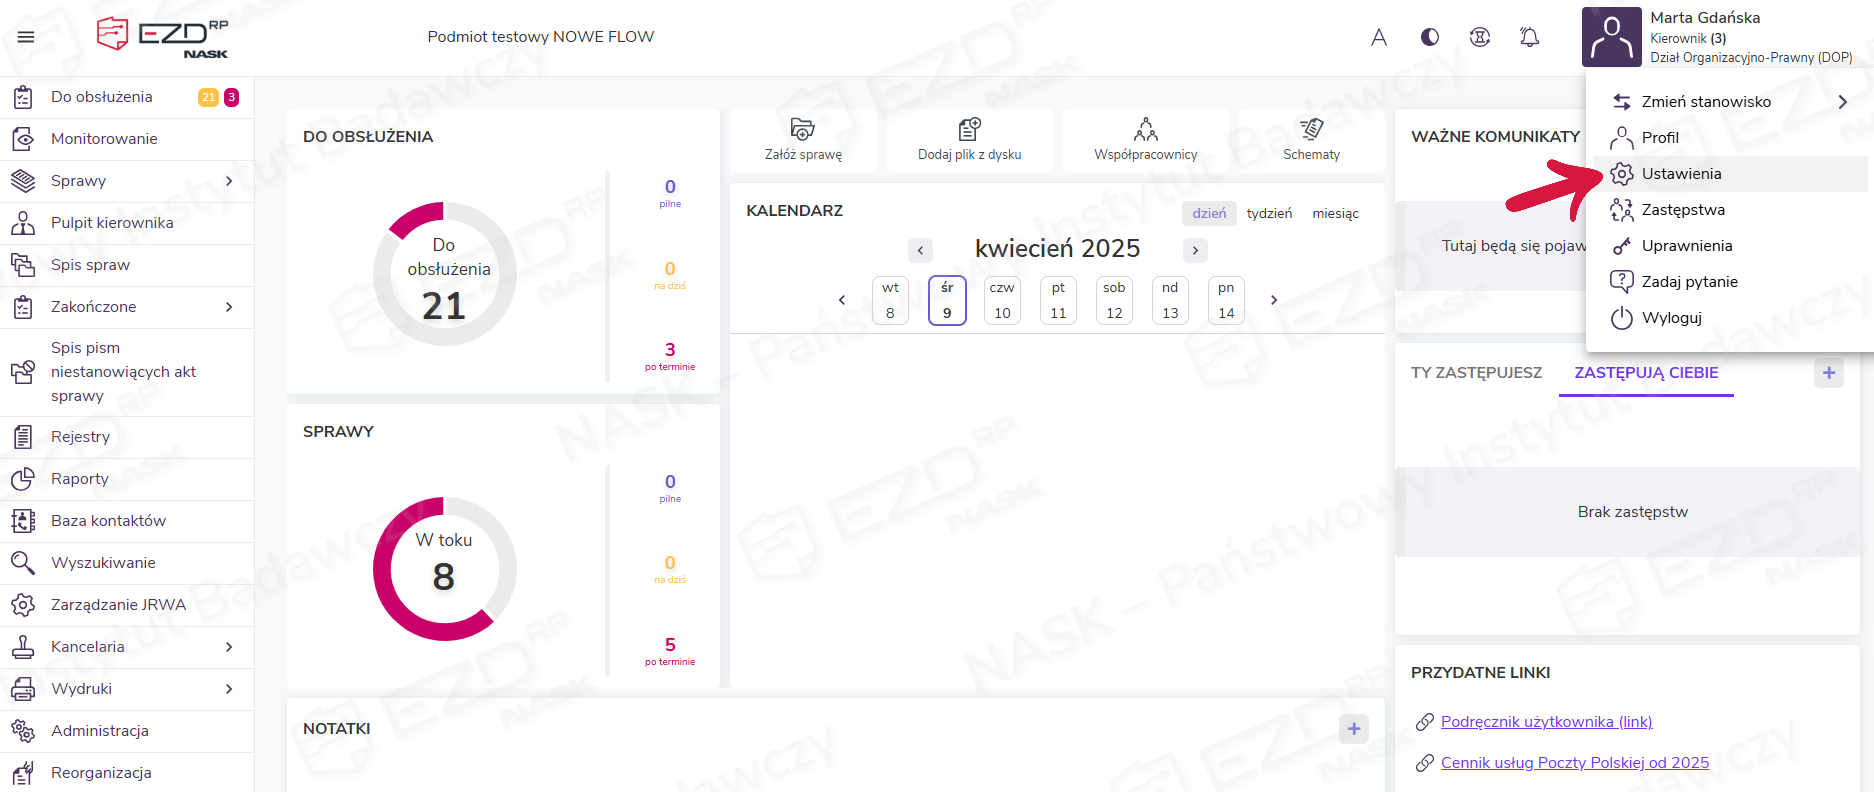Screen dimensions: 1874x792
Task: Open the Współpracownicy shortcut icon
Action: [1146, 129]
